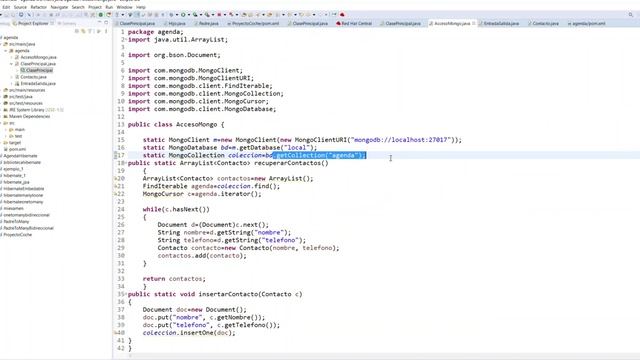Click warning marker on line 21 gutter
The width and height of the screenshot is (640, 360).
click(116, 186)
